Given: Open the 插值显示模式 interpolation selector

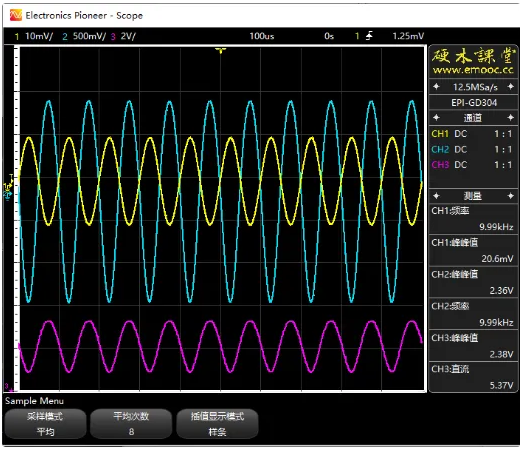Looking at the screenshot, I should point(217,424).
